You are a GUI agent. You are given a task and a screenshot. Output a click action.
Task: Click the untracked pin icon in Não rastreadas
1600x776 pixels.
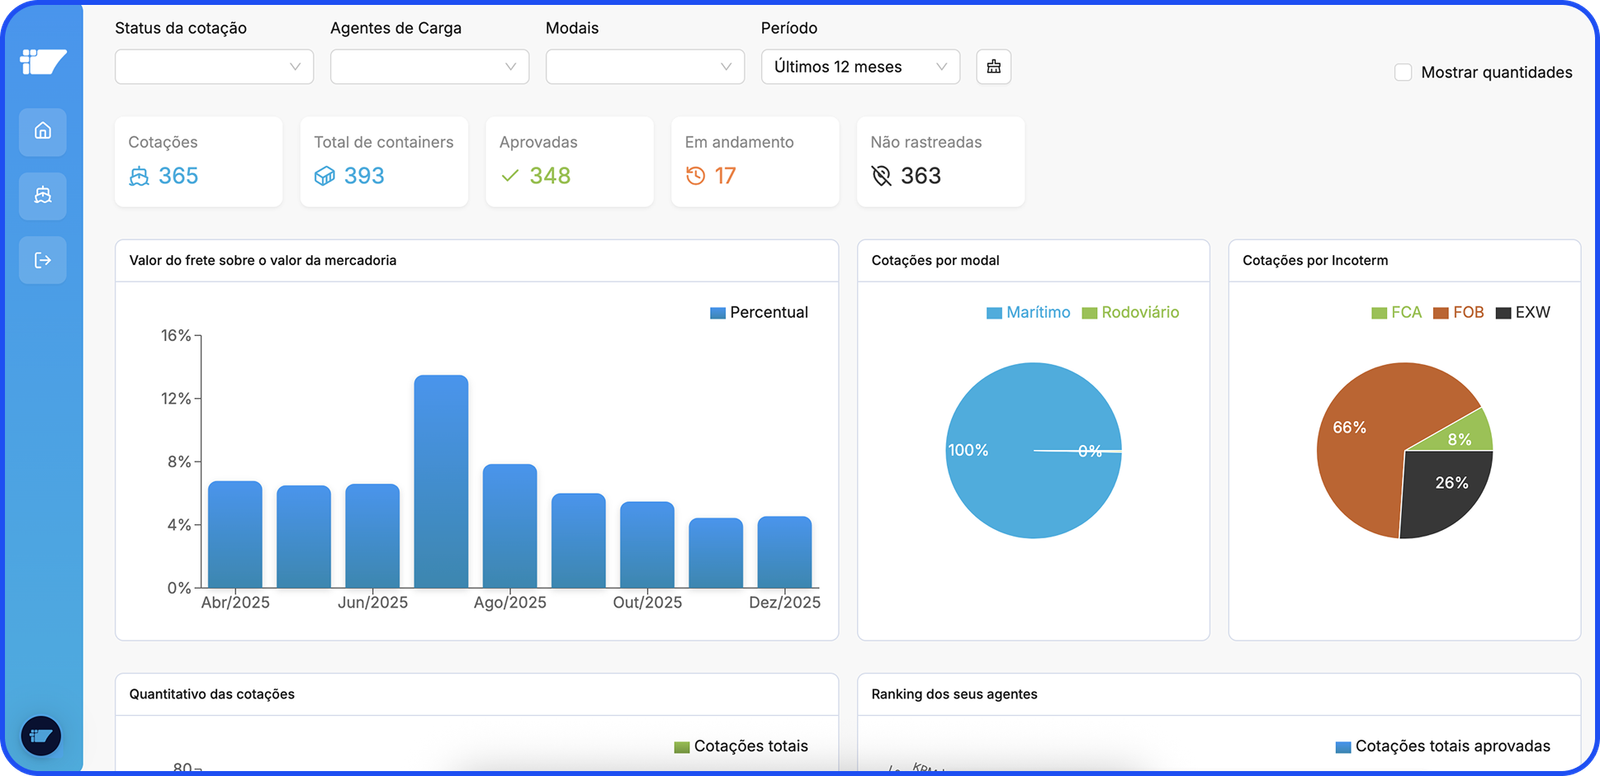[881, 176]
